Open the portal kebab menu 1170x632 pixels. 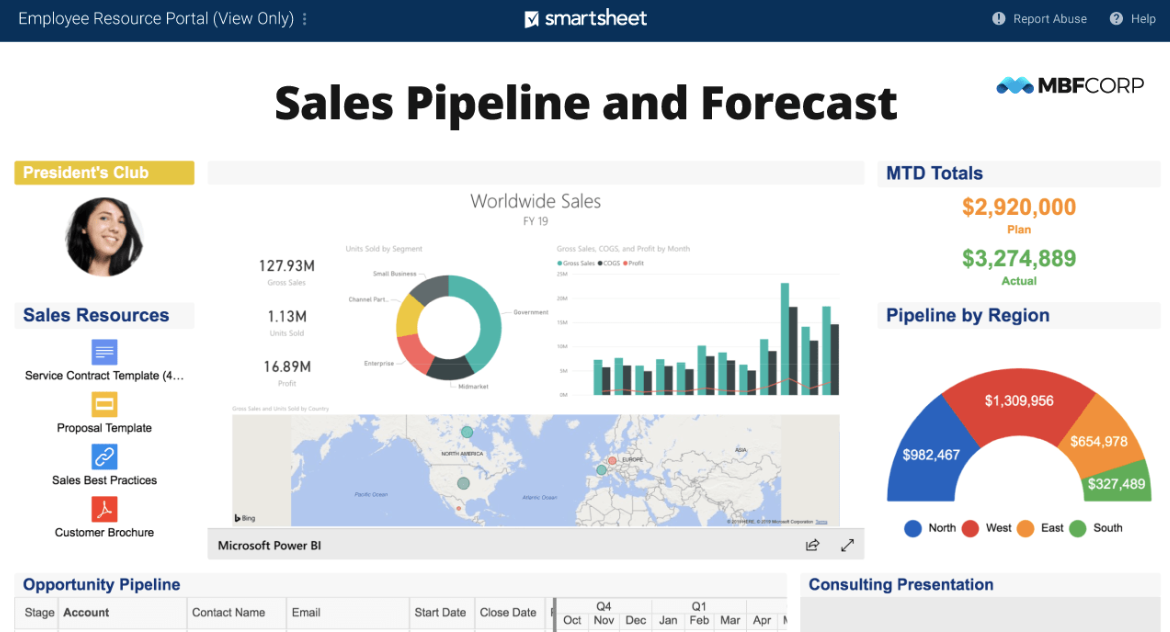[x=305, y=19]
